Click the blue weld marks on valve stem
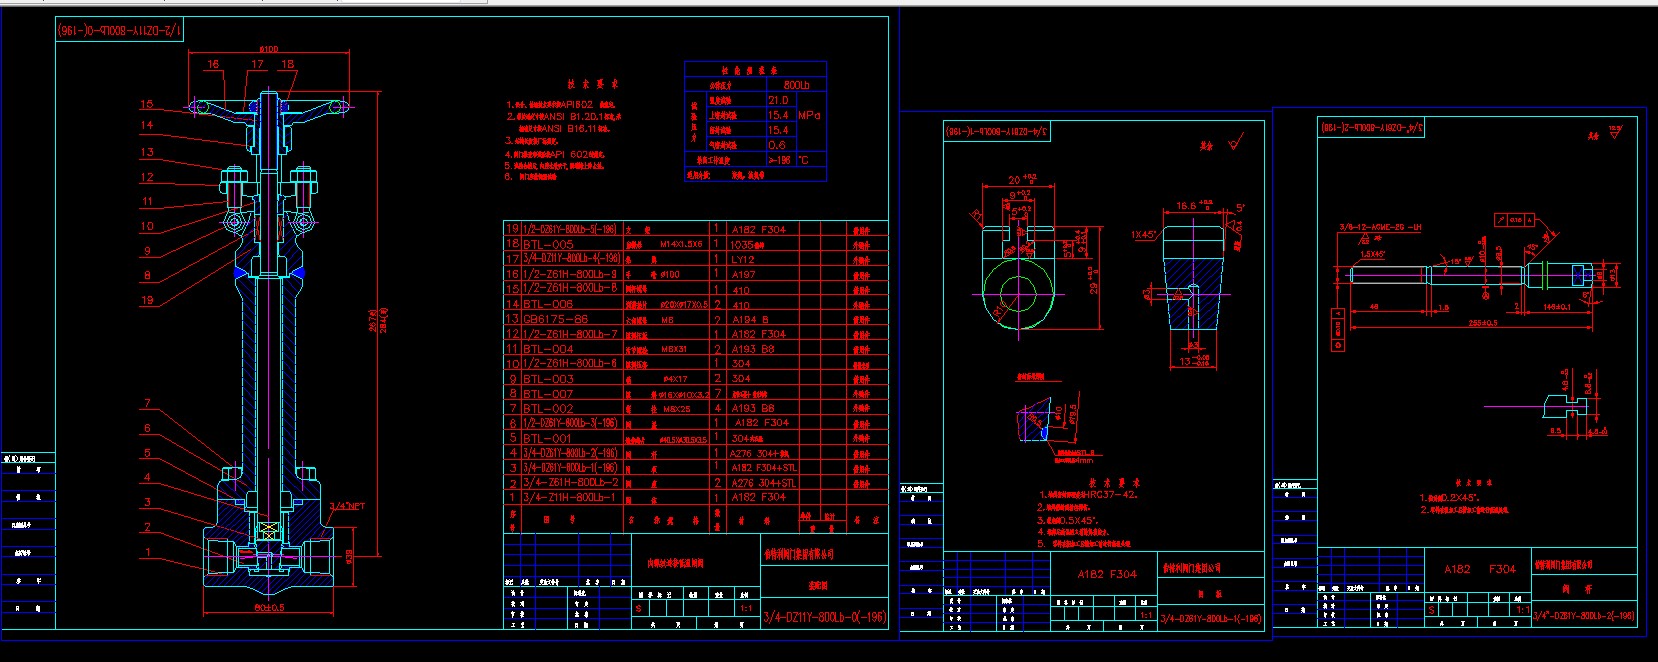This screenshot has height=662, width=1658. [x=240, y=271]
